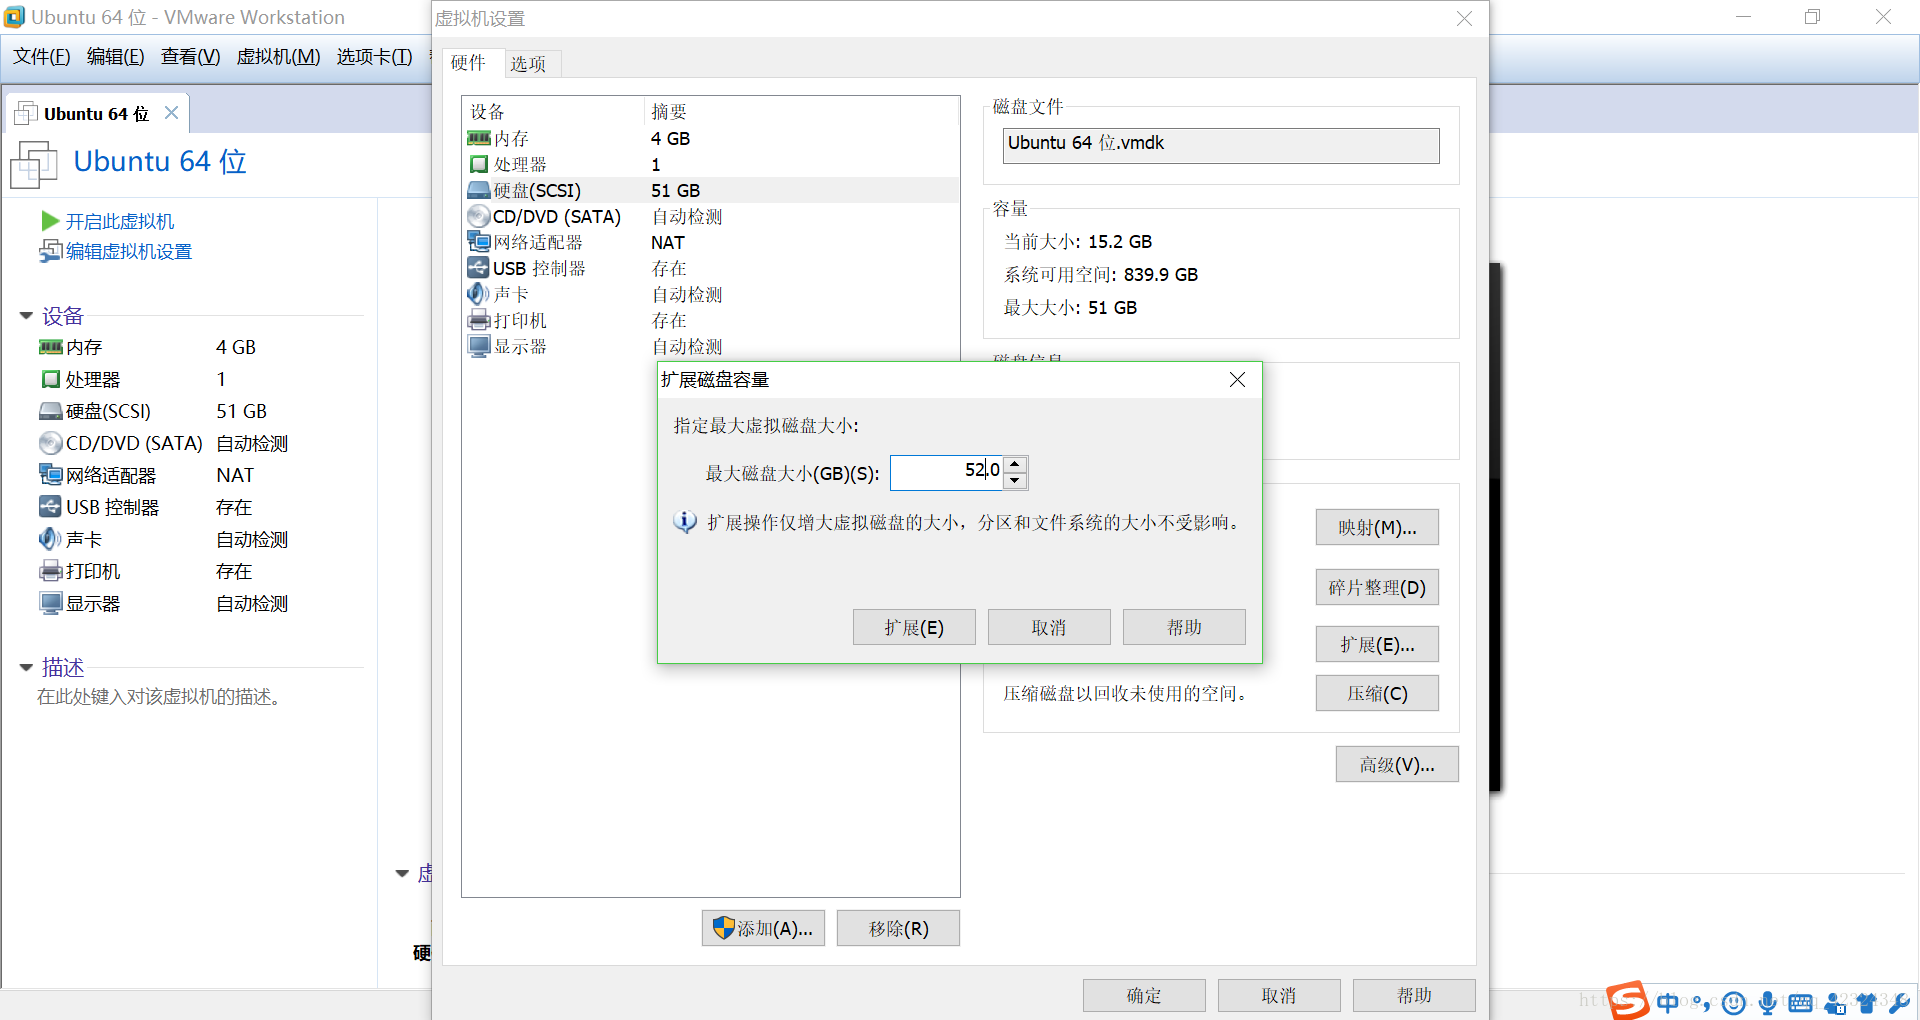Image resolution: width=1920 pixels, height=1020 pixels.
Task: Click the sidebar sound card icon in main window
Action: (x=50, y=539)
